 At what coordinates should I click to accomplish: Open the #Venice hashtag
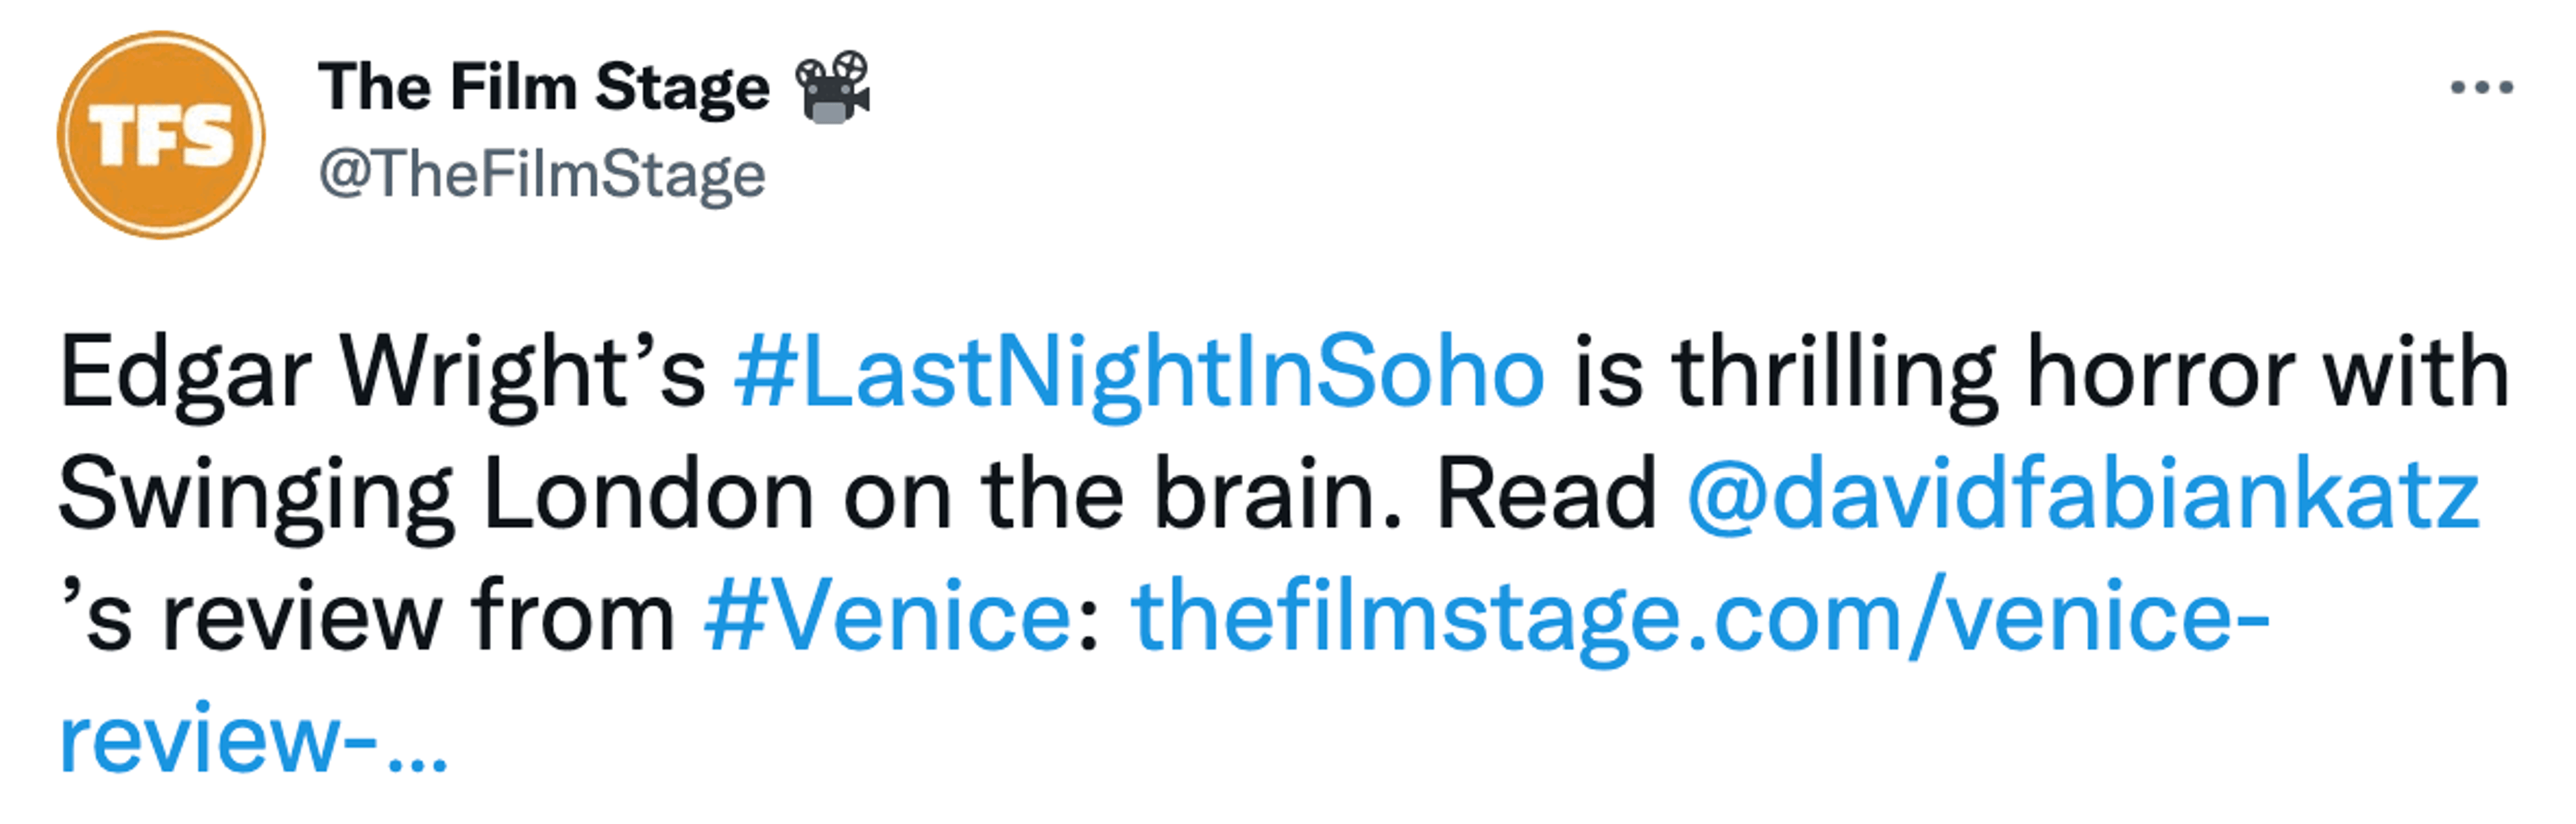887,617
